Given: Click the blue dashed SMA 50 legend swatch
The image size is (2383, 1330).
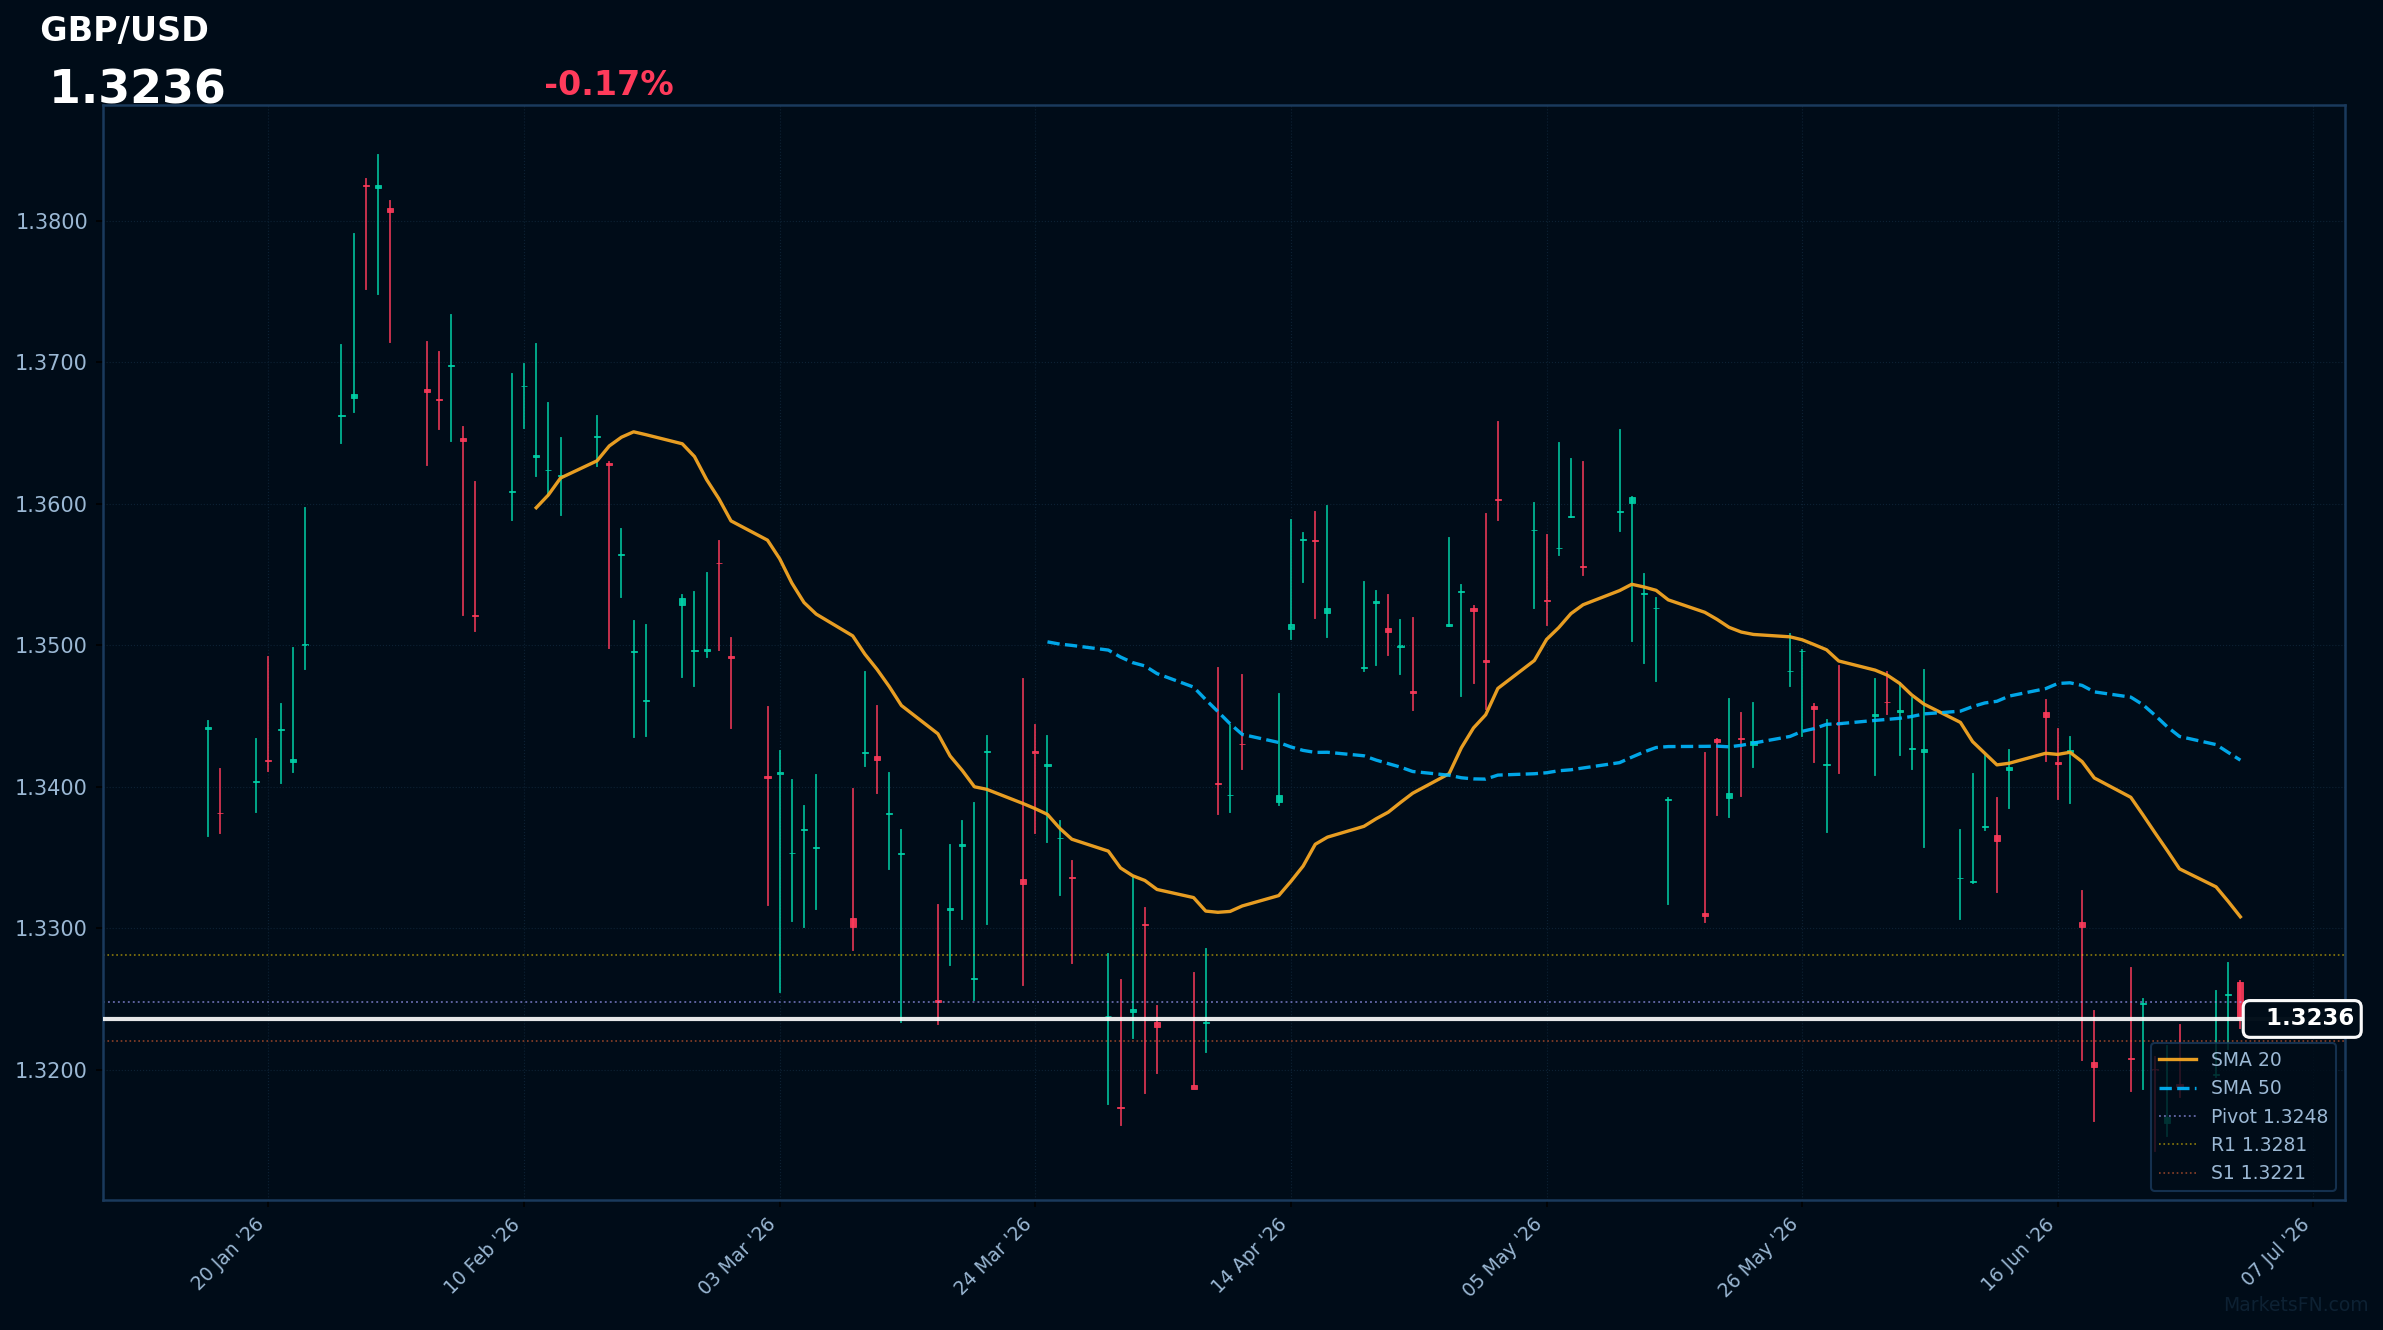Looking at the screenshot, I should [x=2178, y=1087].
